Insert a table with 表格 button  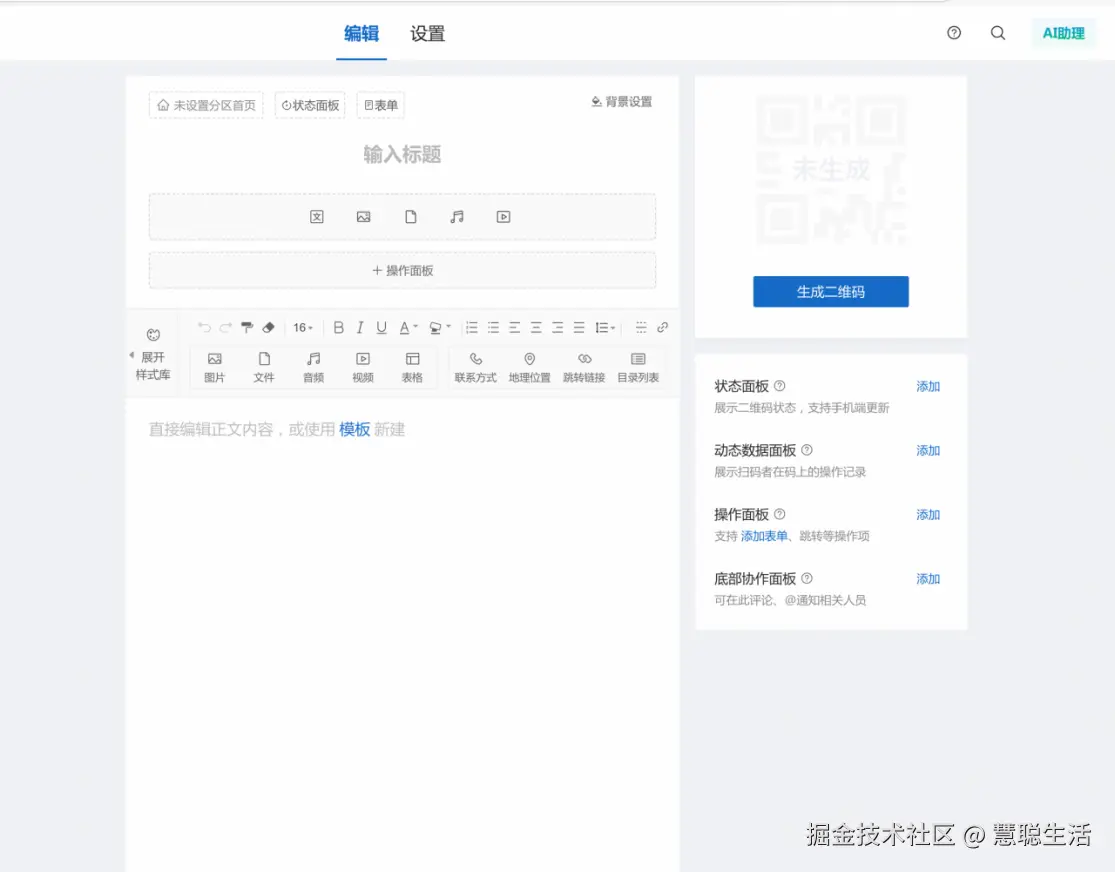412,367
